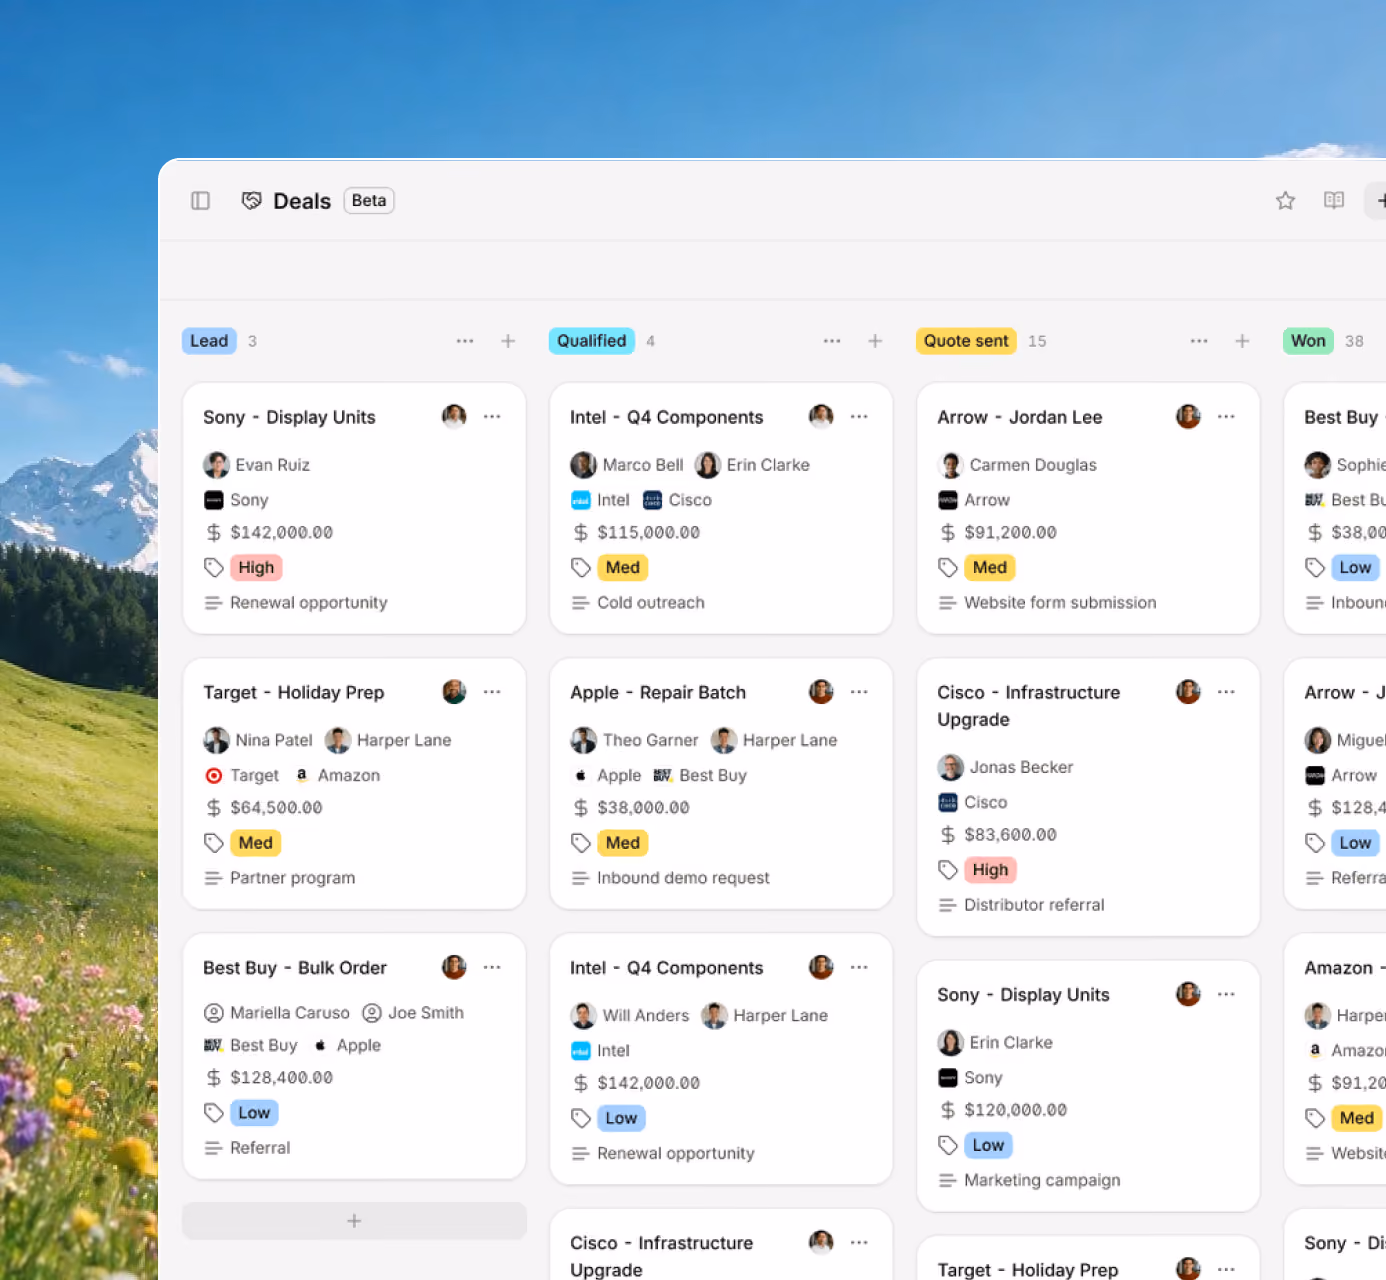Image resolution: width=1386 pixels, height=1280 pixels.
Task: Click owner avatar on Arrow - Jordan Lee
Action: point(1188,416)
